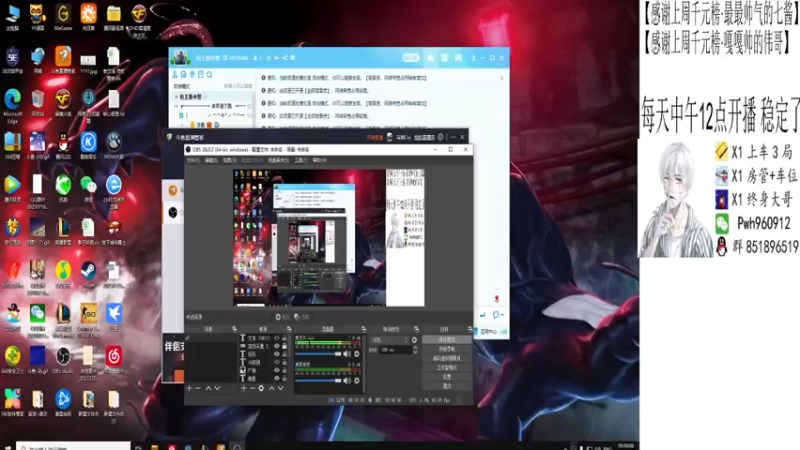Viewport: 800px width, 450px height.
Task: Adjust first audio channel volume slider
Action: coord(318,354)
